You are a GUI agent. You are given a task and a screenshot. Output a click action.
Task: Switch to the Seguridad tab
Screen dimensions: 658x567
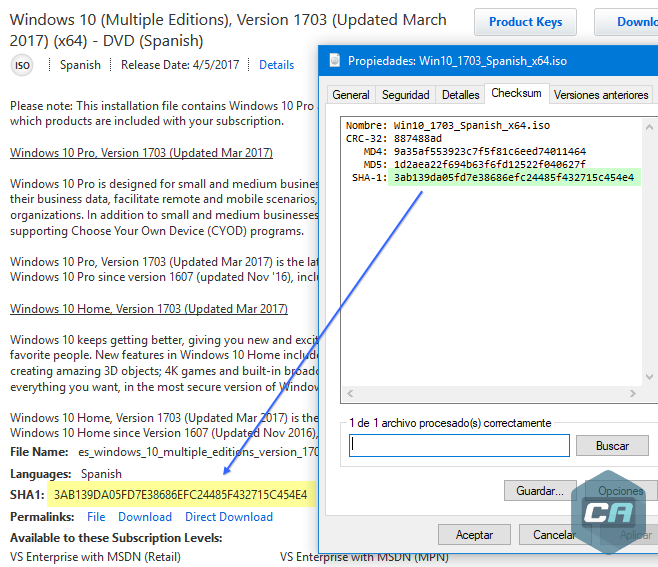click(x=405, y=95)
